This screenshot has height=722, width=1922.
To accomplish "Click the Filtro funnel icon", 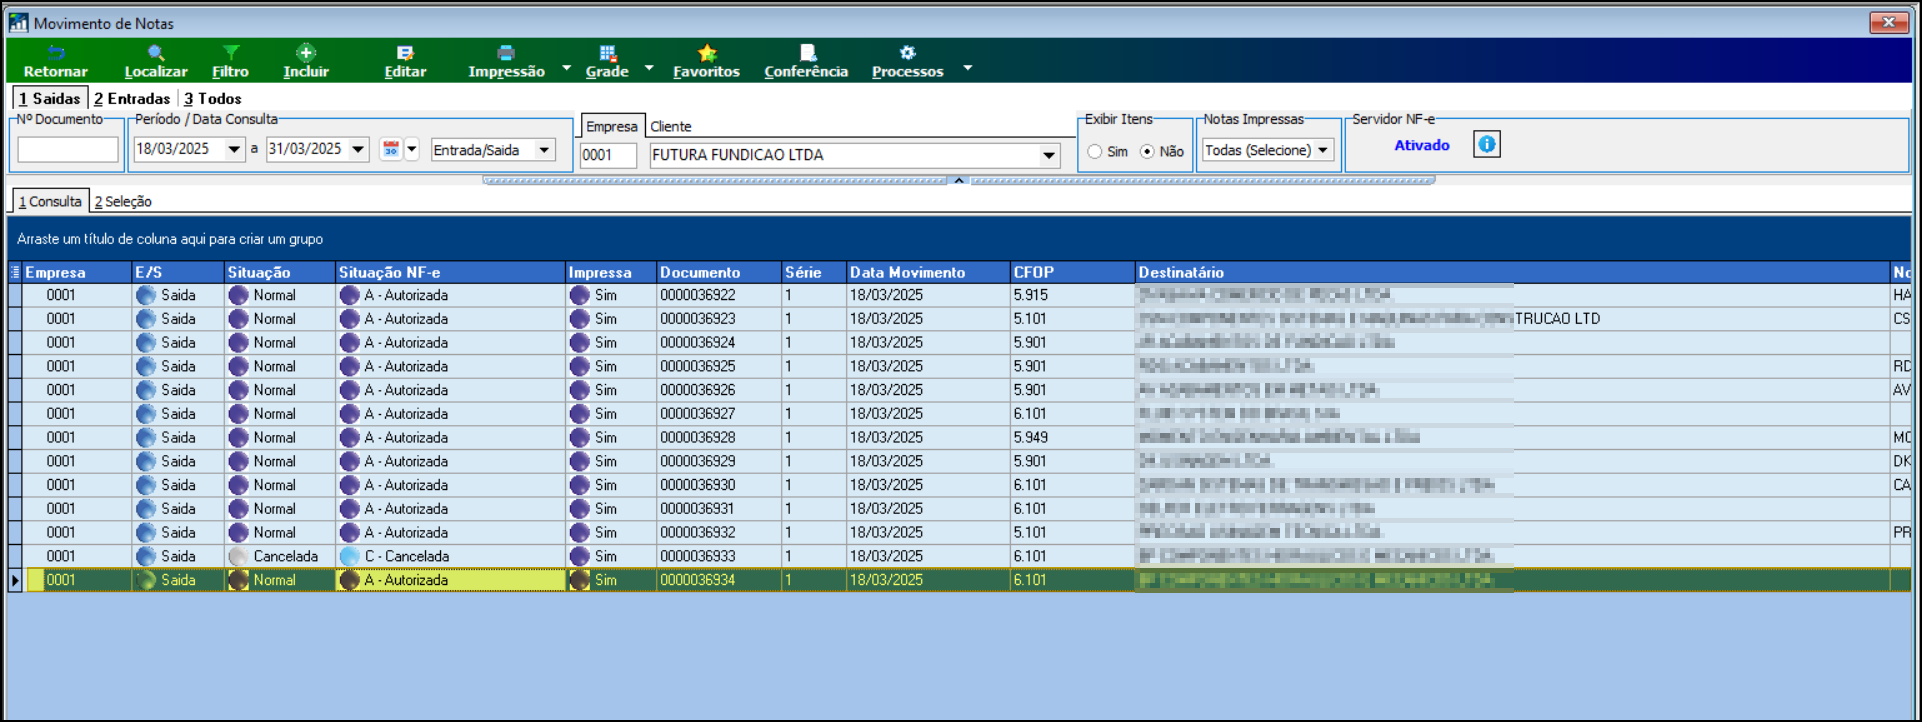I will (231, 53).
